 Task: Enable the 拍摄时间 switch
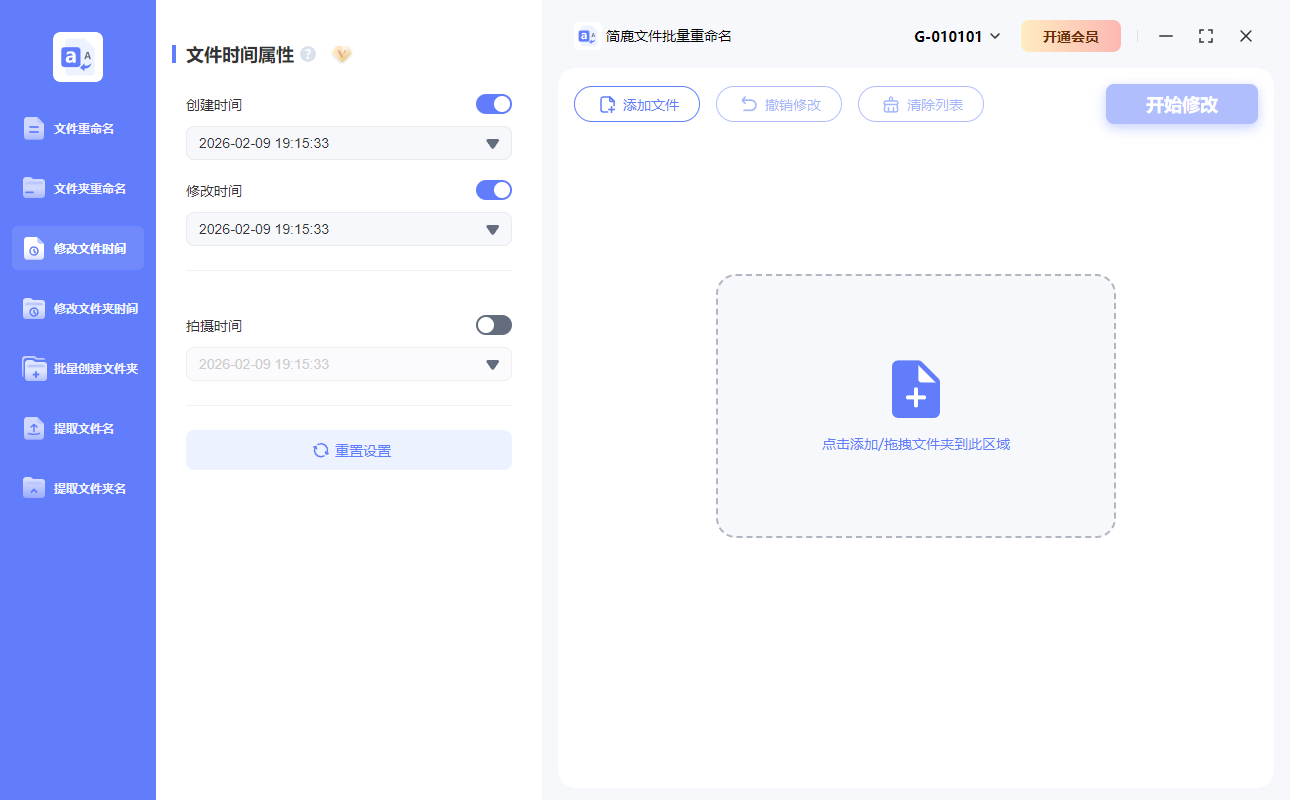(494, 325)
